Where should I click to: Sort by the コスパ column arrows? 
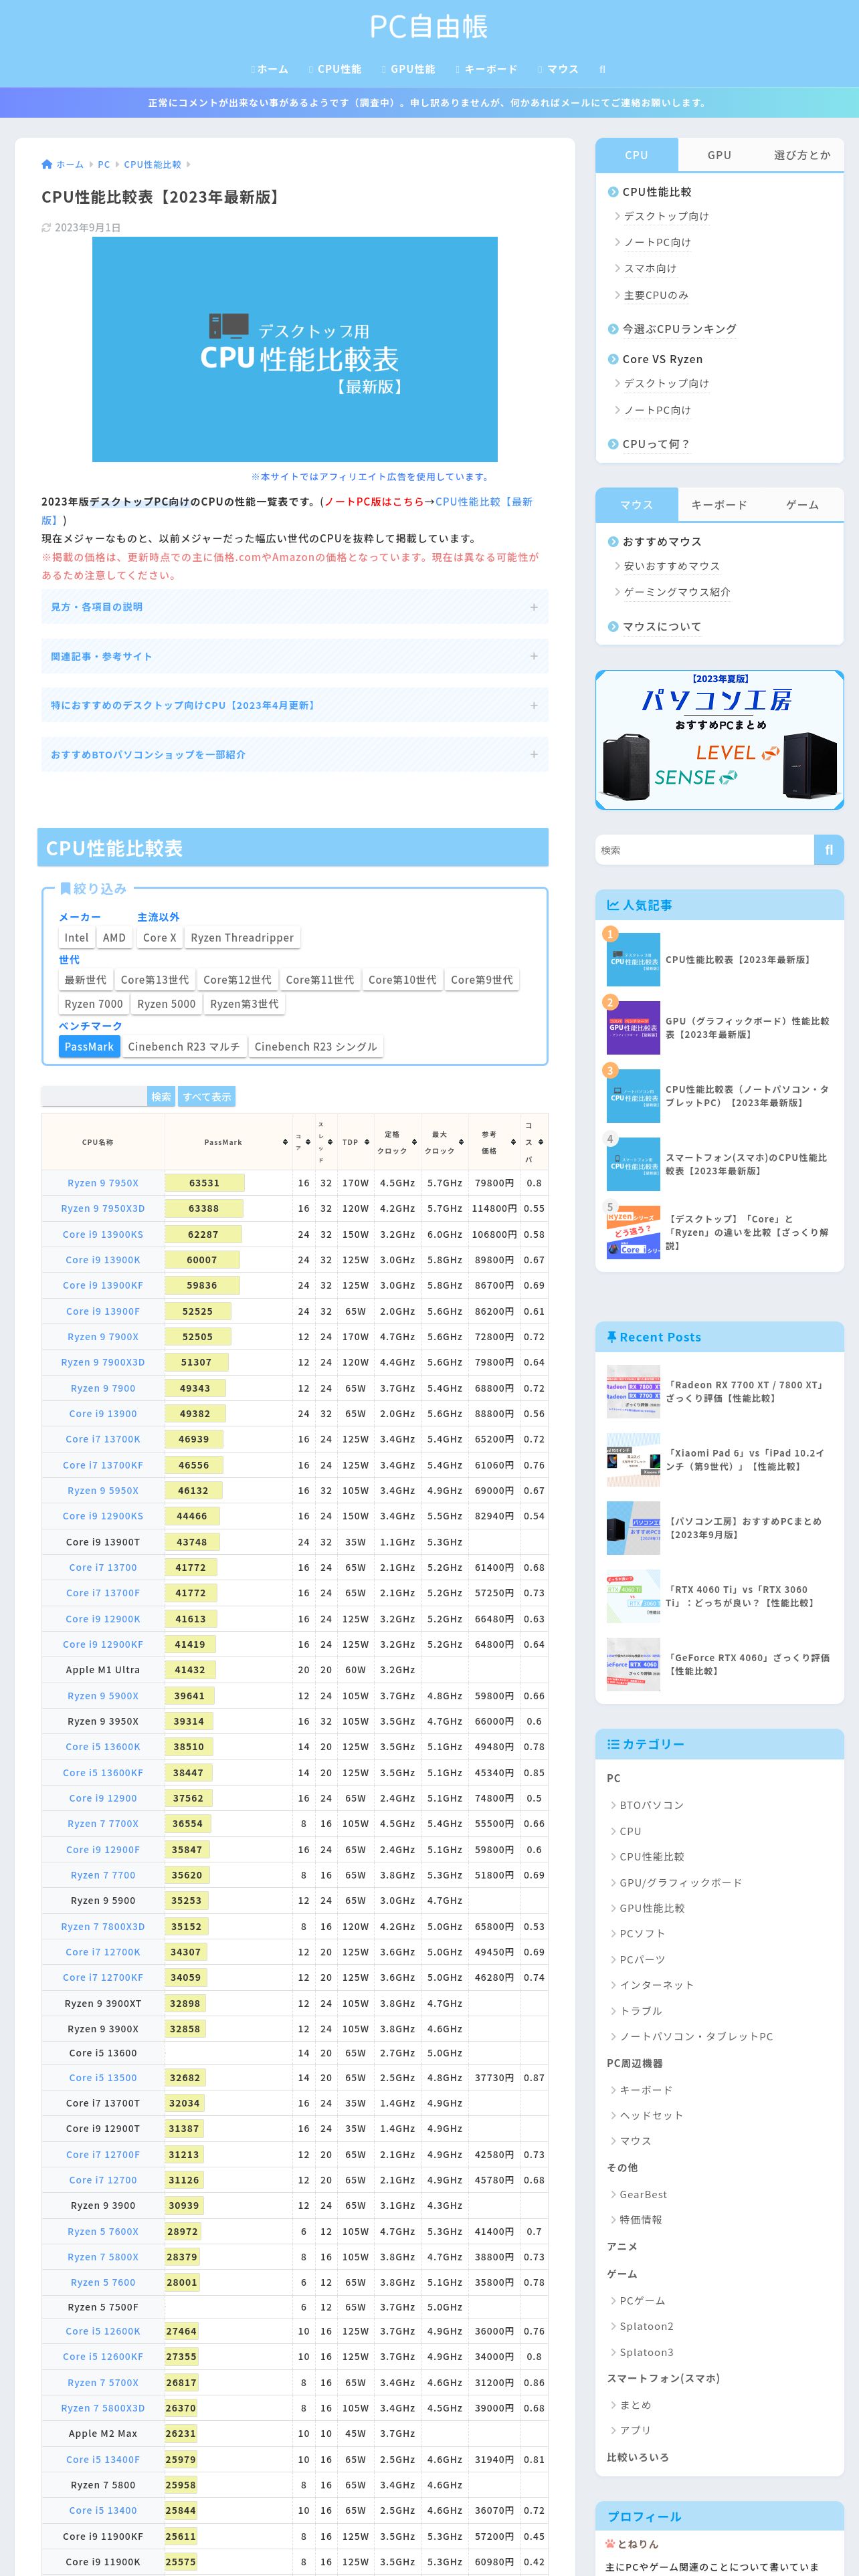pyautogui.click(x=541, y=1142)
